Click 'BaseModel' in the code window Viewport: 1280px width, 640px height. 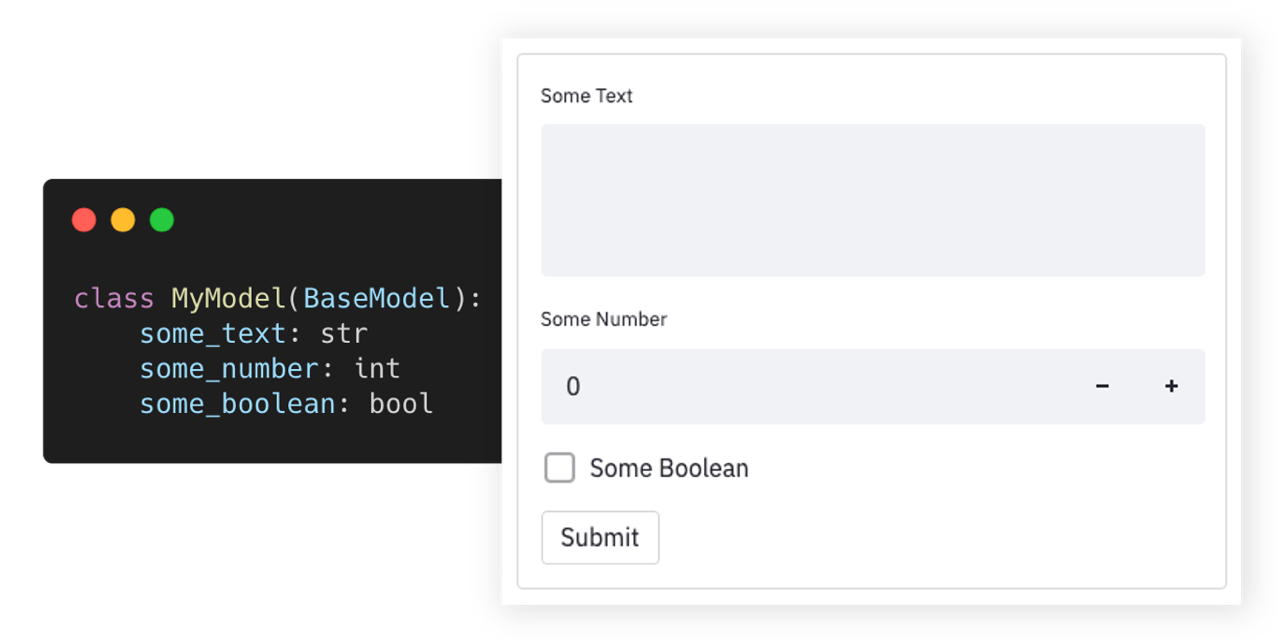(376, 298)
